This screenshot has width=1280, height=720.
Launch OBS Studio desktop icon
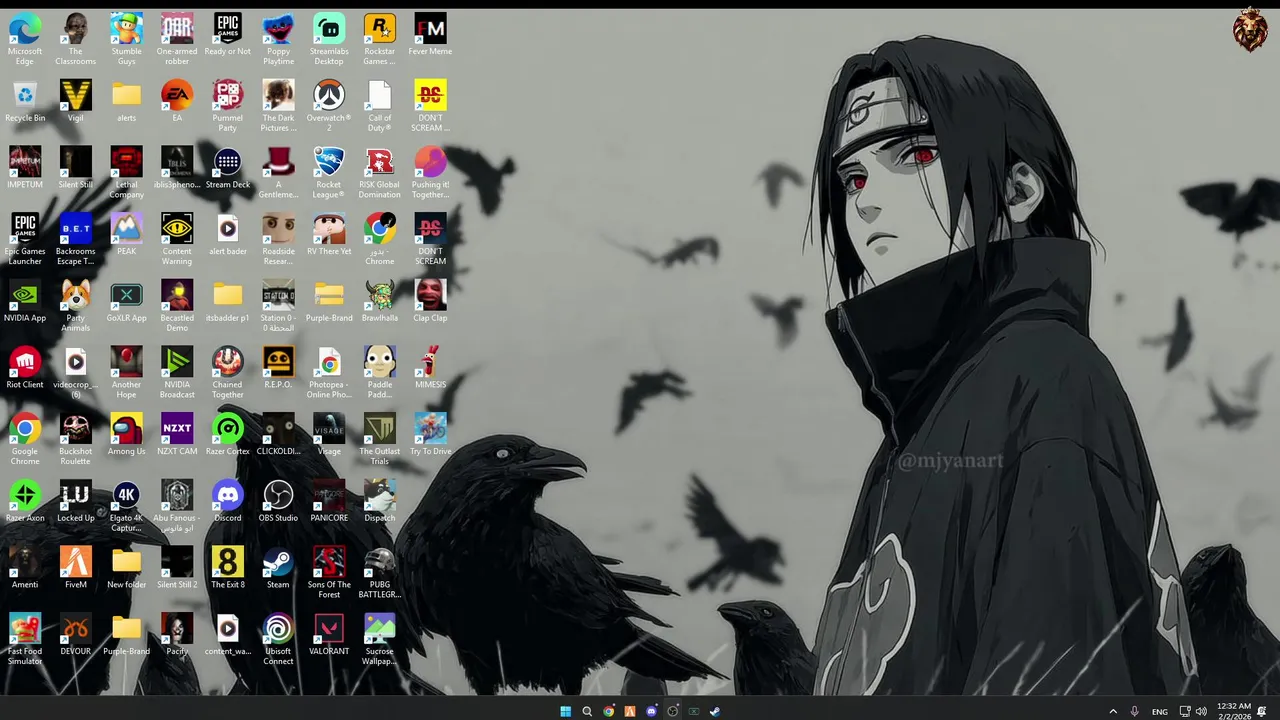pyautogui.click(x=278, y=502)
